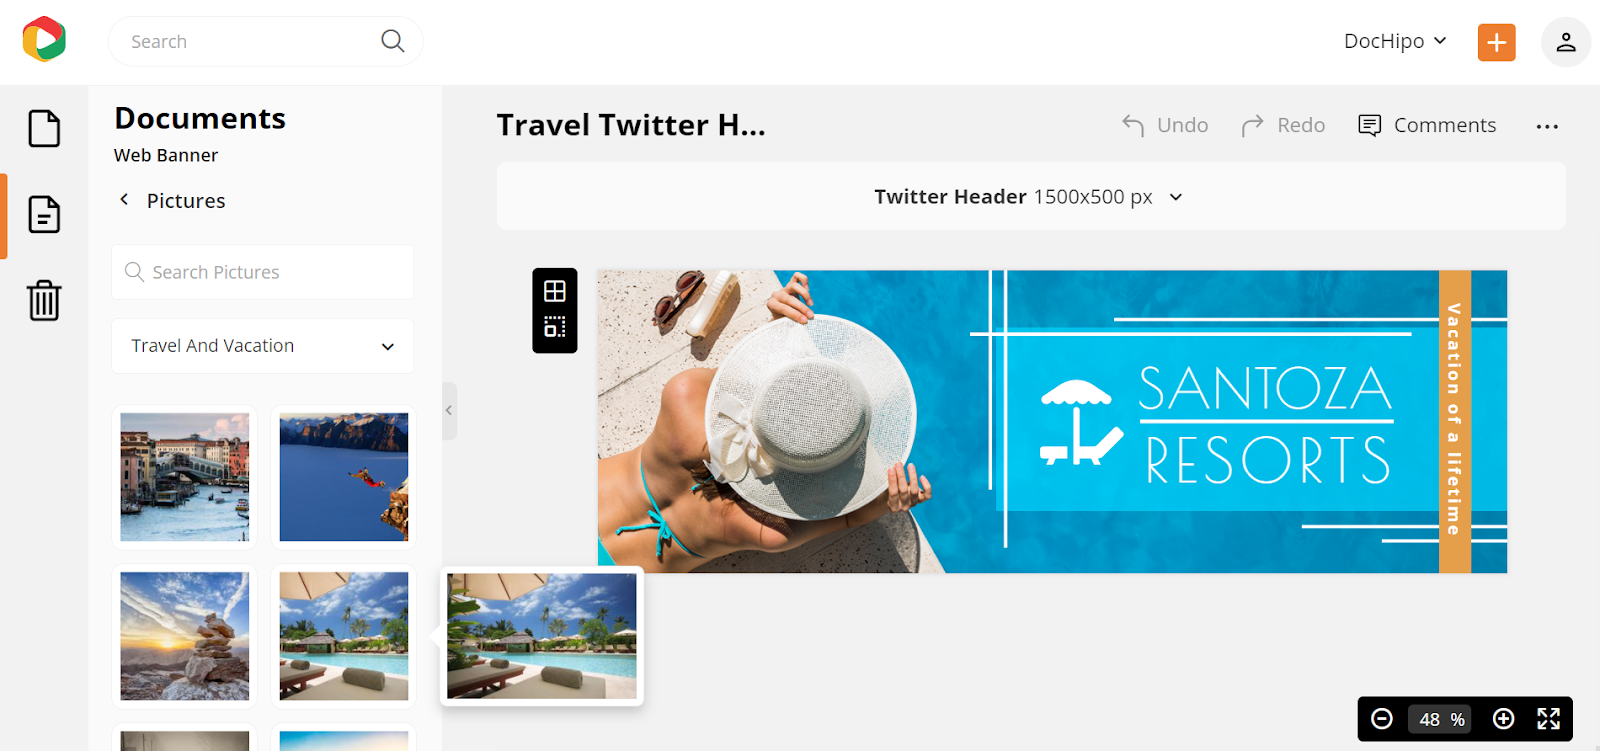Select the documents list sidebar icon
This screenshot has height=751, width=1600.
44,214
